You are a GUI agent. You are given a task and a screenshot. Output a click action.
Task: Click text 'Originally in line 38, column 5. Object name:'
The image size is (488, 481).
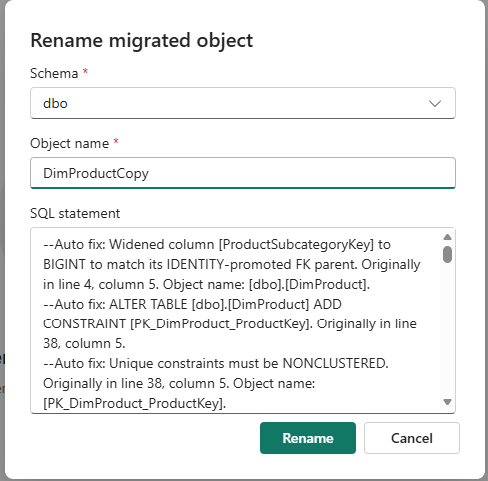pos(179,383)
